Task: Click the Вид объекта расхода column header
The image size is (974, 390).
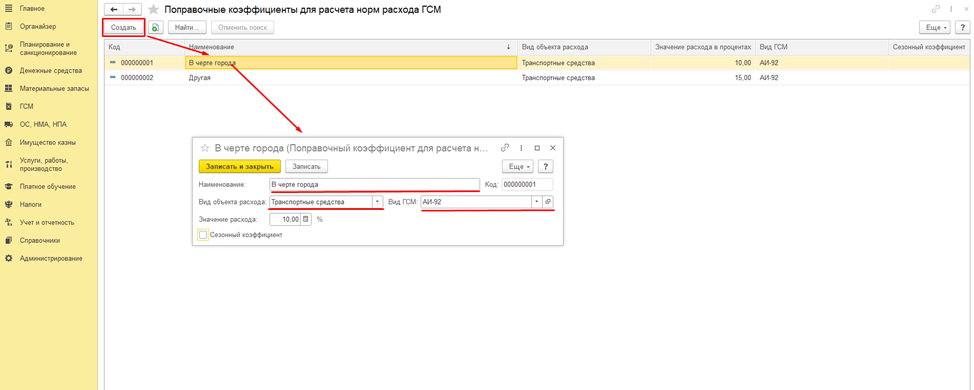Action: 585,47
